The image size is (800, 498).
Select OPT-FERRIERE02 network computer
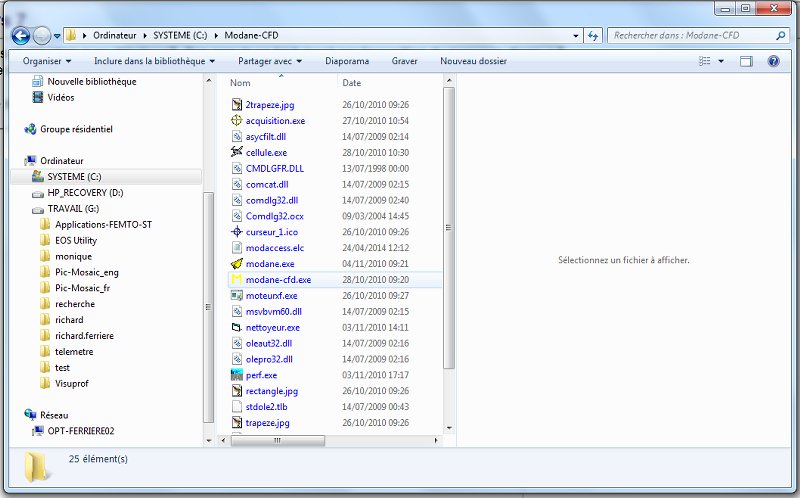pyautogui.click(x=81, y=431)
